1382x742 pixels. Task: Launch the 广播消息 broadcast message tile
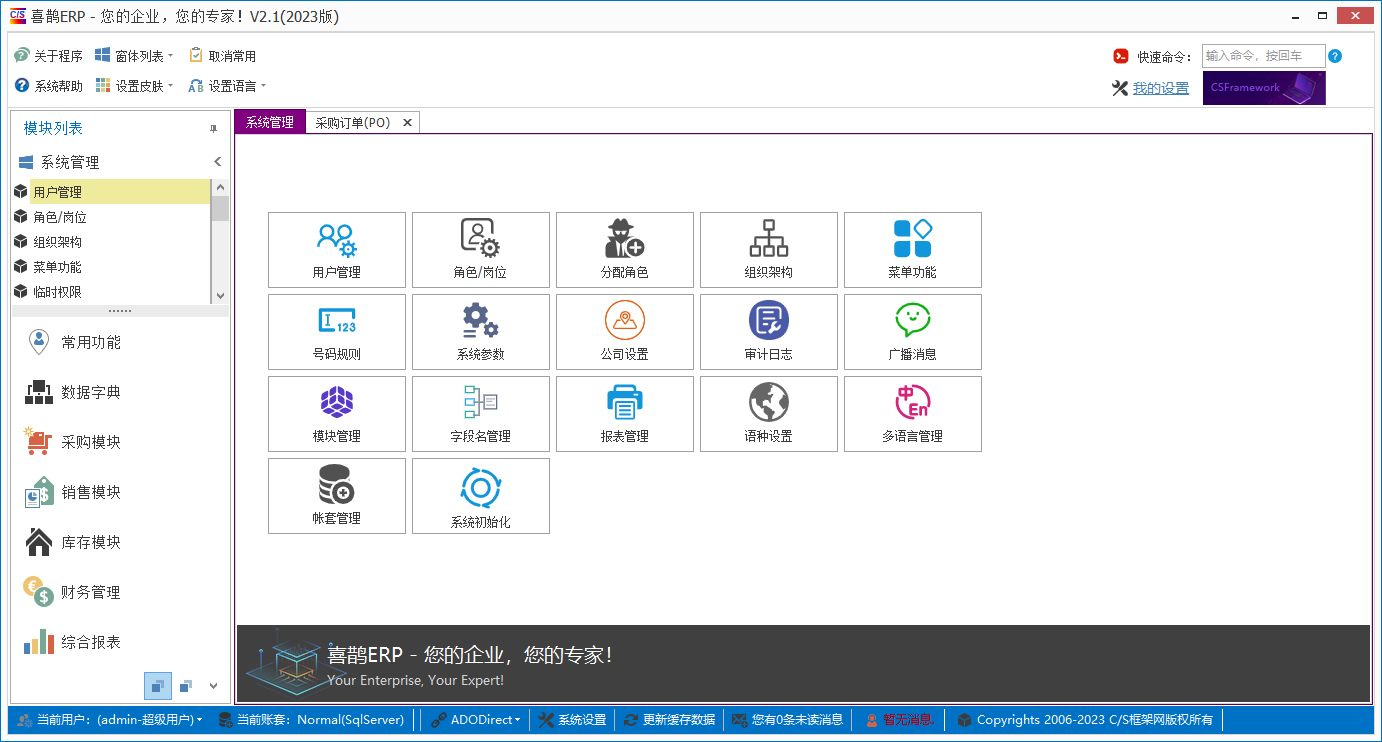[x=913, y=332]
